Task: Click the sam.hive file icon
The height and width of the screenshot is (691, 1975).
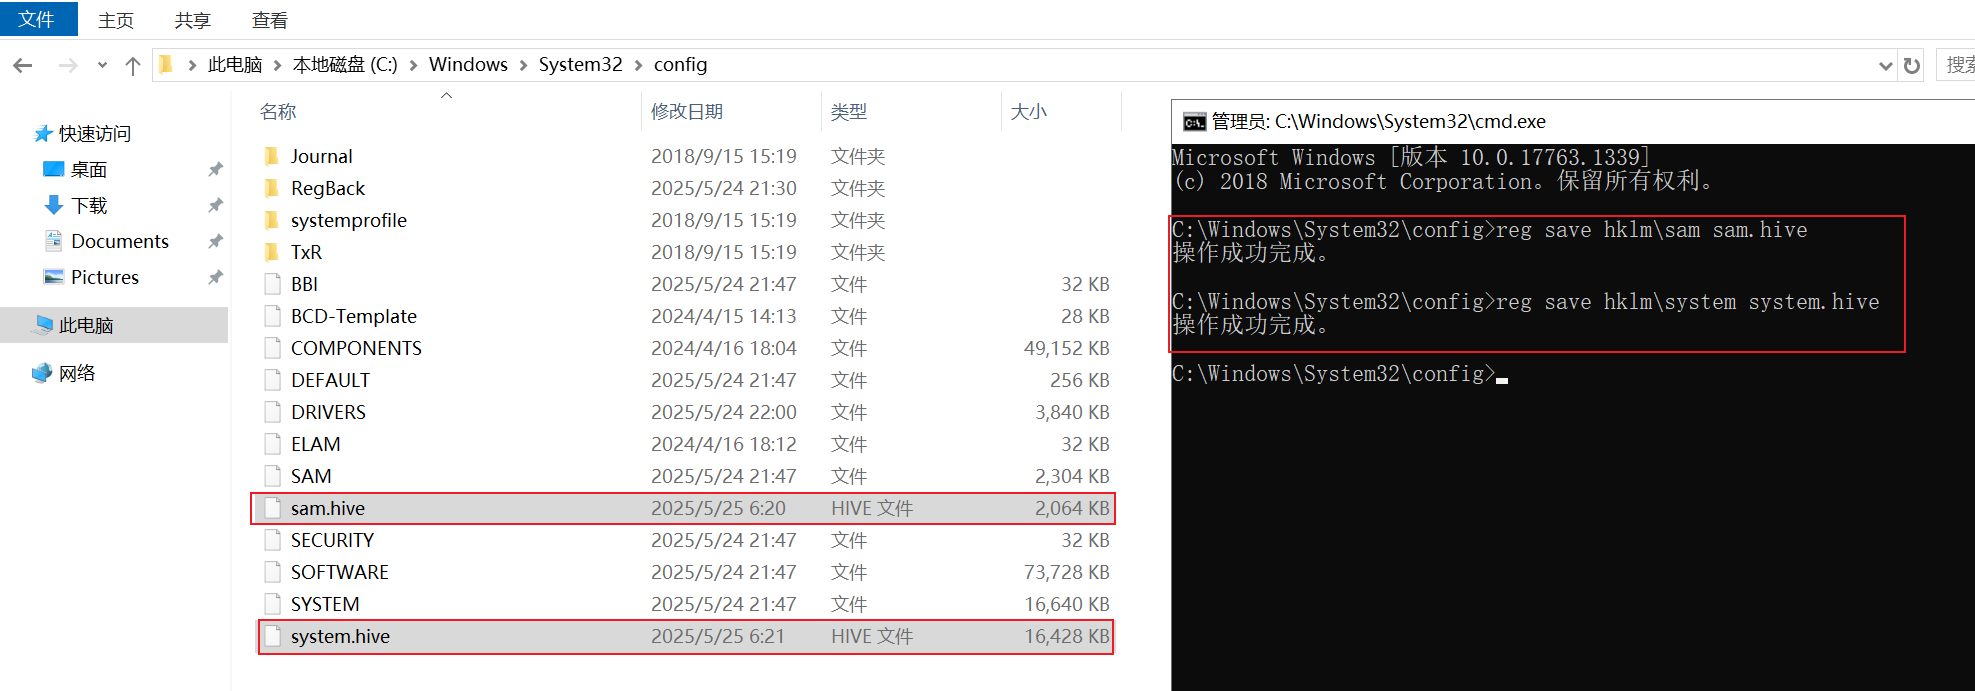Action: (x=272, y=508)
